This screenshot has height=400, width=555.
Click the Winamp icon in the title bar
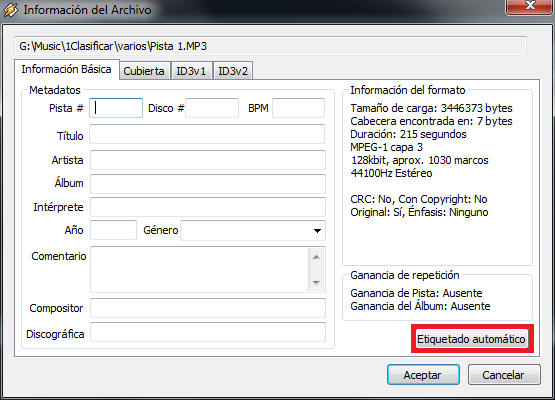tap(10, 10)
